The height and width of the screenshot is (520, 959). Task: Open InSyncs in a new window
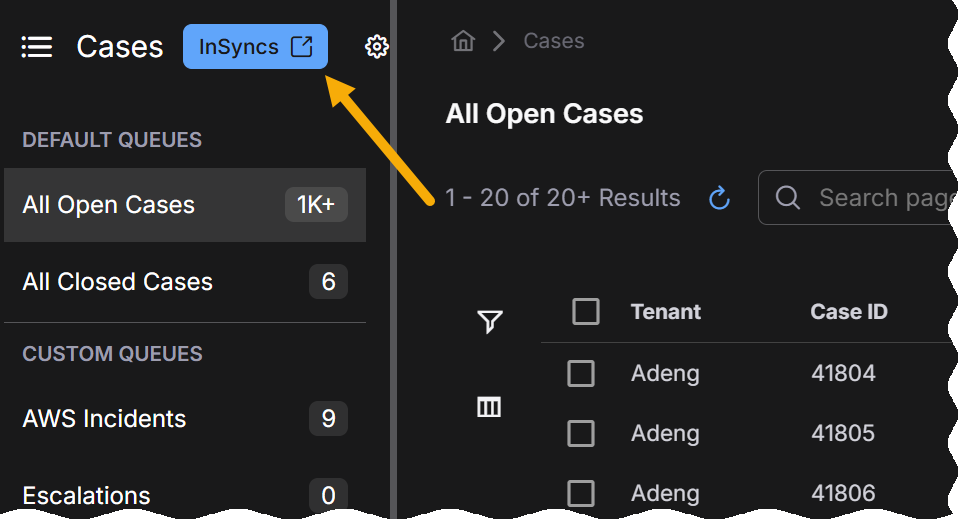255,47
